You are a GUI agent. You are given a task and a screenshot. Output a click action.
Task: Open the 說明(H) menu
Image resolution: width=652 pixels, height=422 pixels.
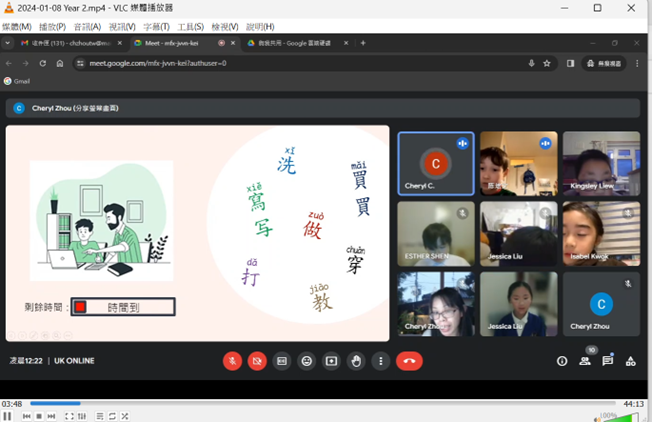pos(260,27)
